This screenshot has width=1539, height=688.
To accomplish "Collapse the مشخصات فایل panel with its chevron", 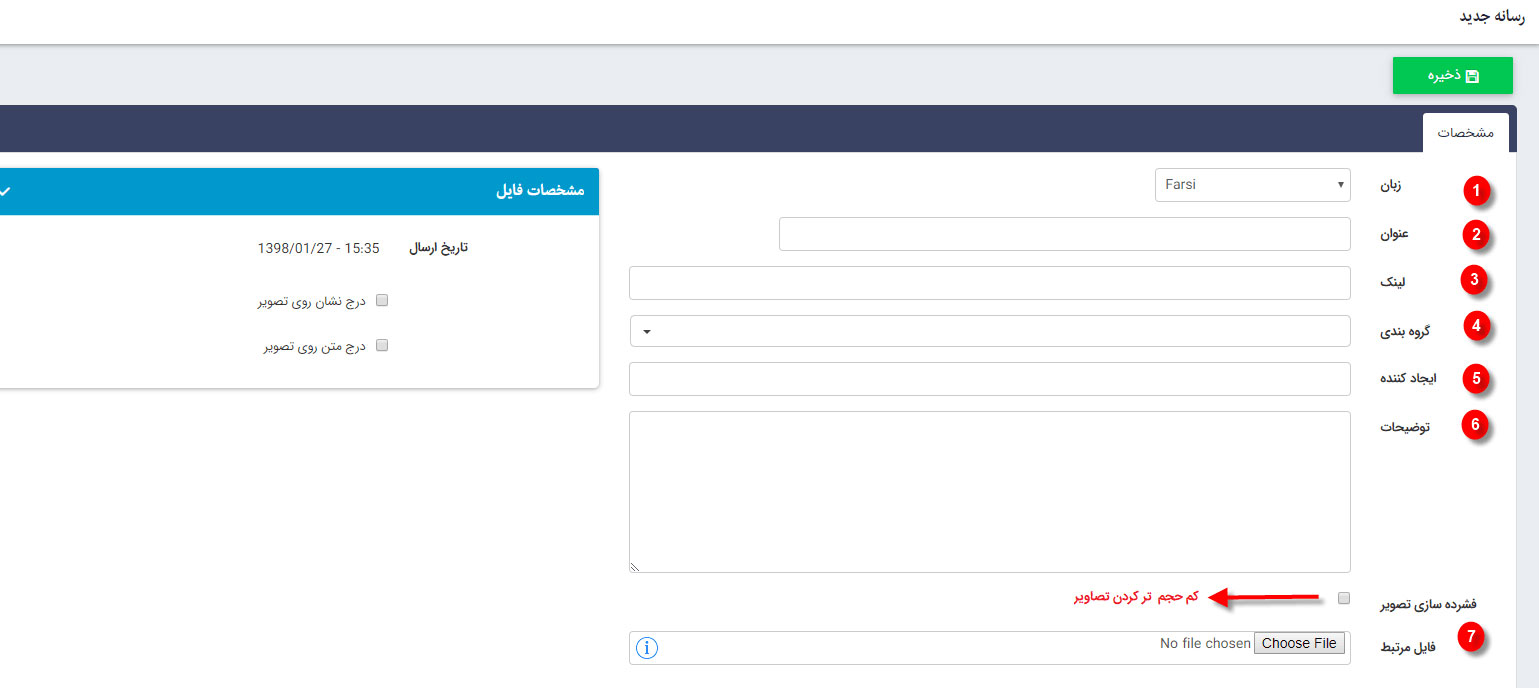I will tap(4, 190).
